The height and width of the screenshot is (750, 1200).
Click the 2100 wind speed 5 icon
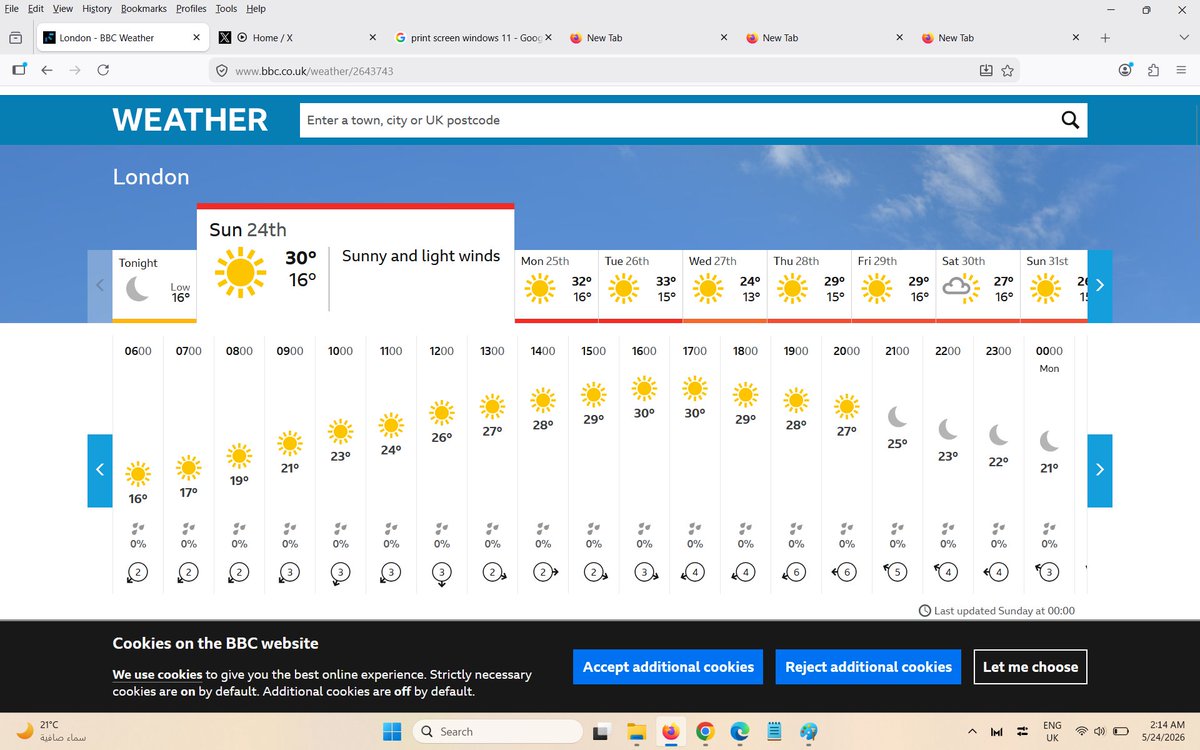[897, 573]
